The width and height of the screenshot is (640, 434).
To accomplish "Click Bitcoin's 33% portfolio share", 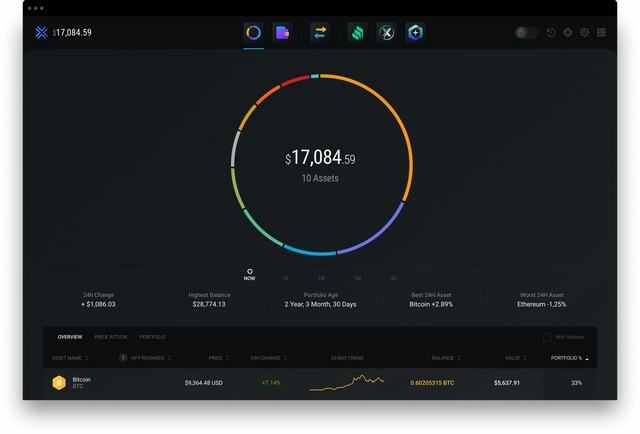I will (x=576, y=383).
